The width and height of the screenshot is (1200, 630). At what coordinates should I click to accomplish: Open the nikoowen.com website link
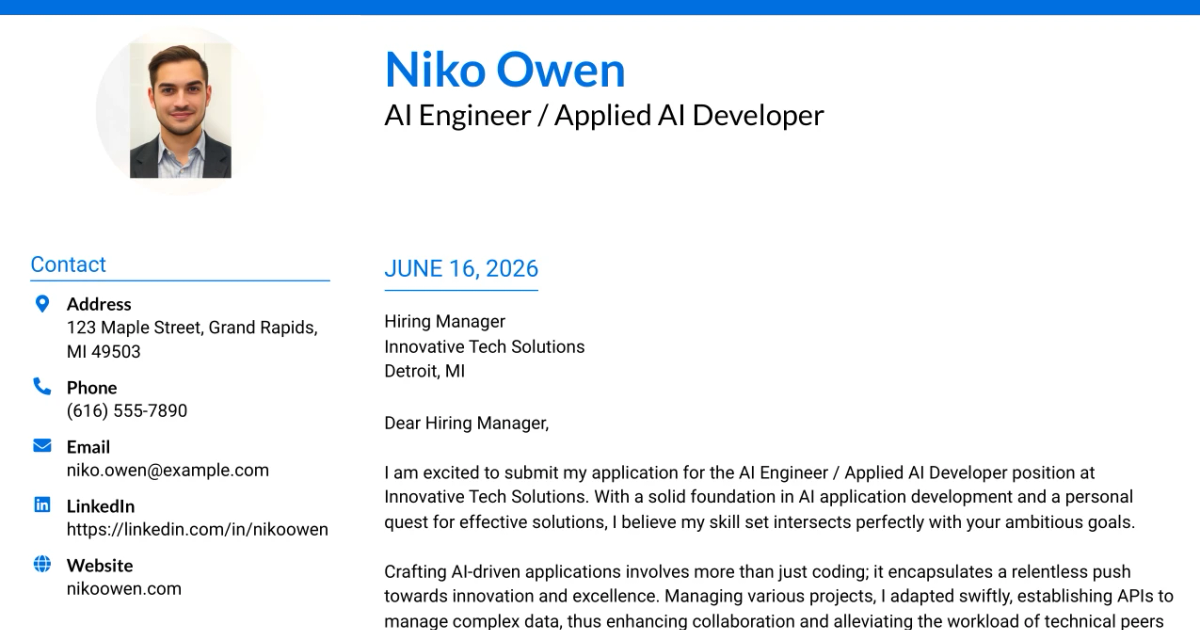tap(124, 588)
